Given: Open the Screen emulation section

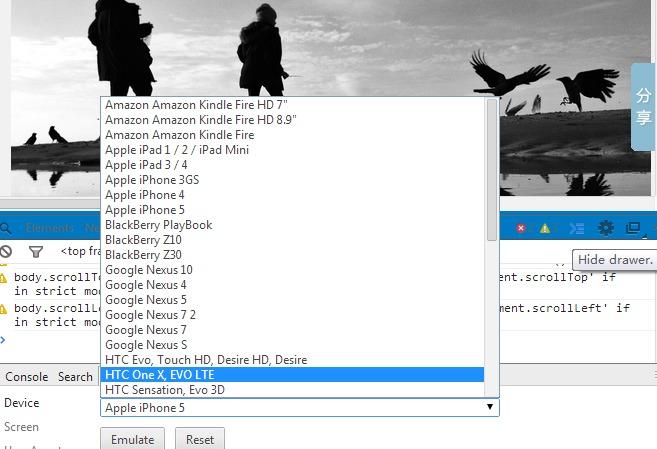Looking at the screenshot, I should click(x=21, y=427).
